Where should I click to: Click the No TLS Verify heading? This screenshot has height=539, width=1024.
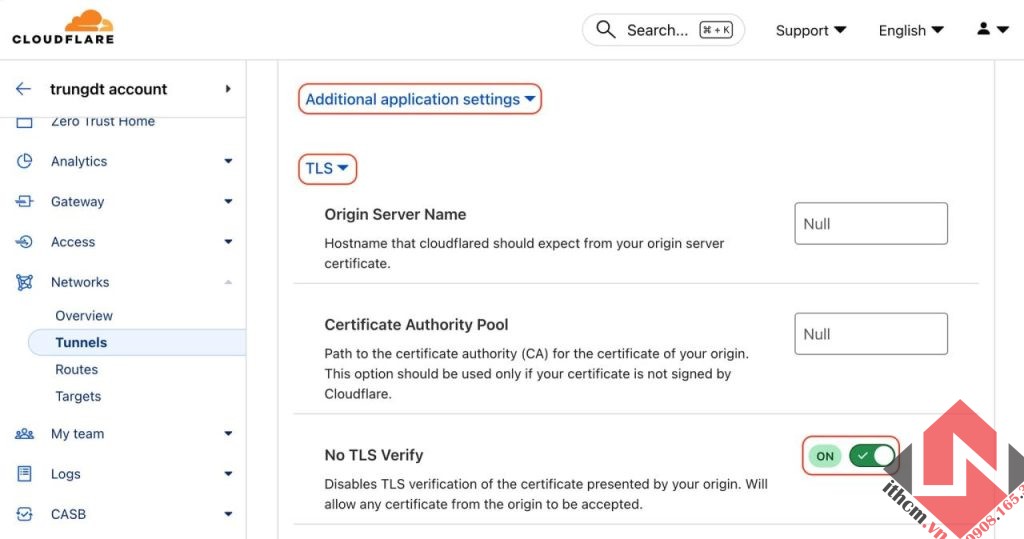coord(374,455)
